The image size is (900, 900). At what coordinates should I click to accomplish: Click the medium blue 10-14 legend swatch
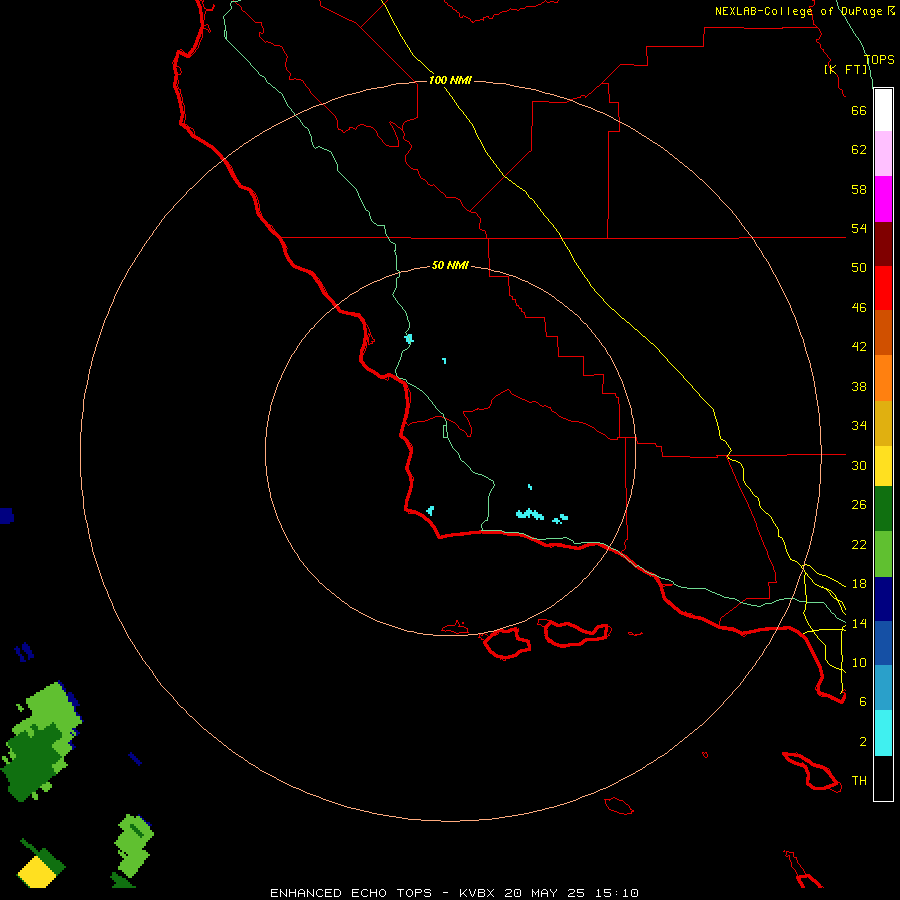[883, 643]
